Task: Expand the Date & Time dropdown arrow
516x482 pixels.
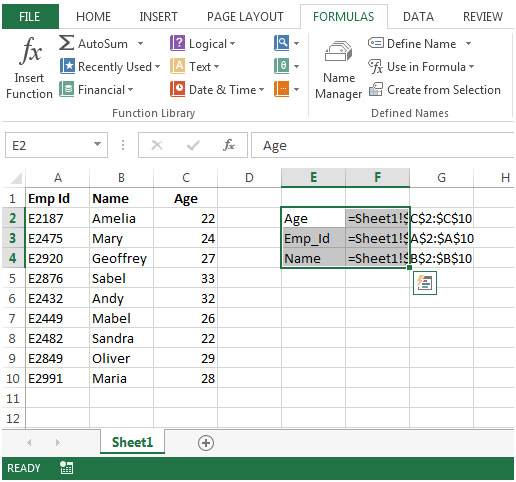Action: point(261,90)
